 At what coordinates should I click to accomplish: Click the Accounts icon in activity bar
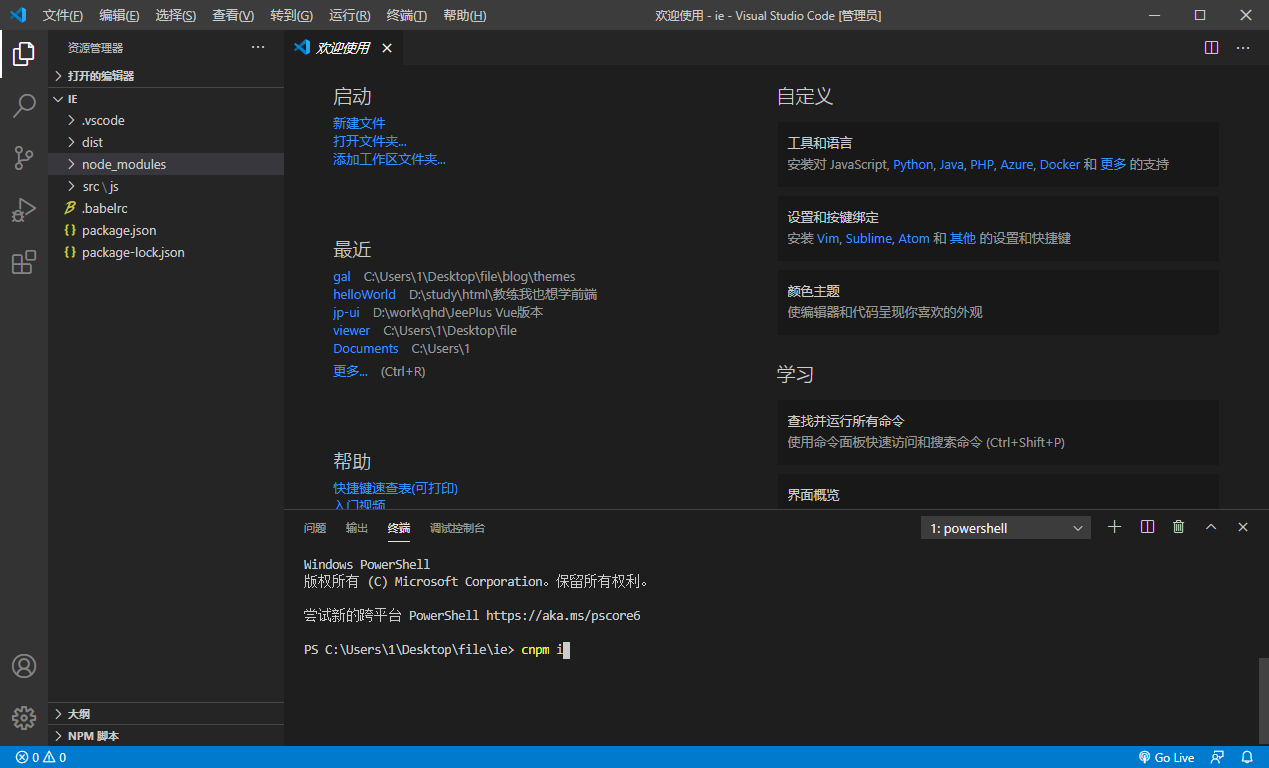click(x=23, y=665)
